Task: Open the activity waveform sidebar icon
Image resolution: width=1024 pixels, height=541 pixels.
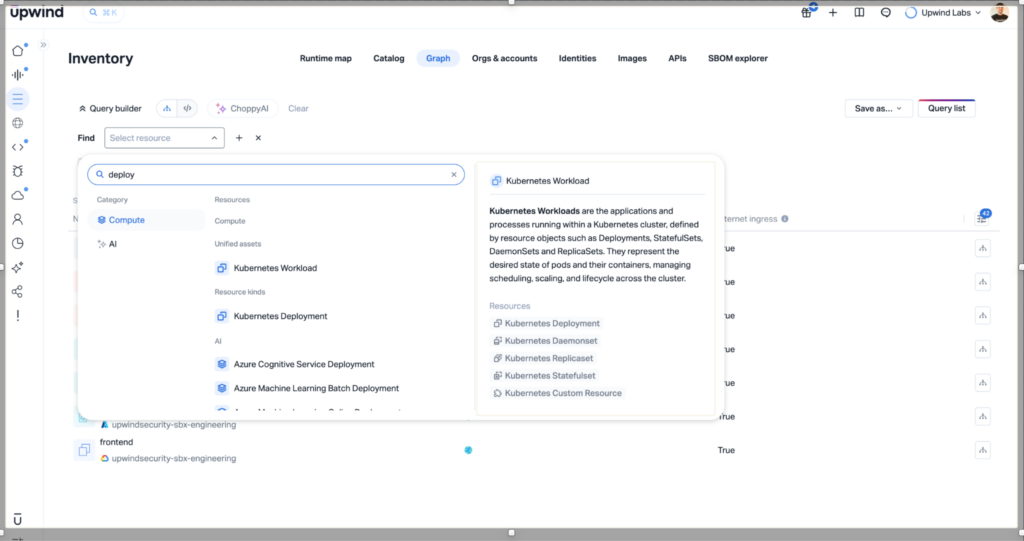Action: (x=18, y=74)
